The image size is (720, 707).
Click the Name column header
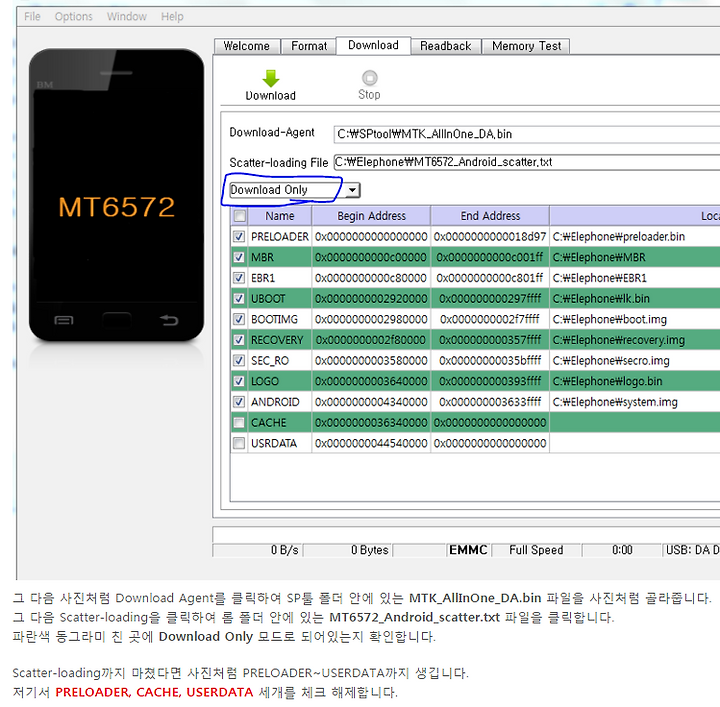[280, 215]
